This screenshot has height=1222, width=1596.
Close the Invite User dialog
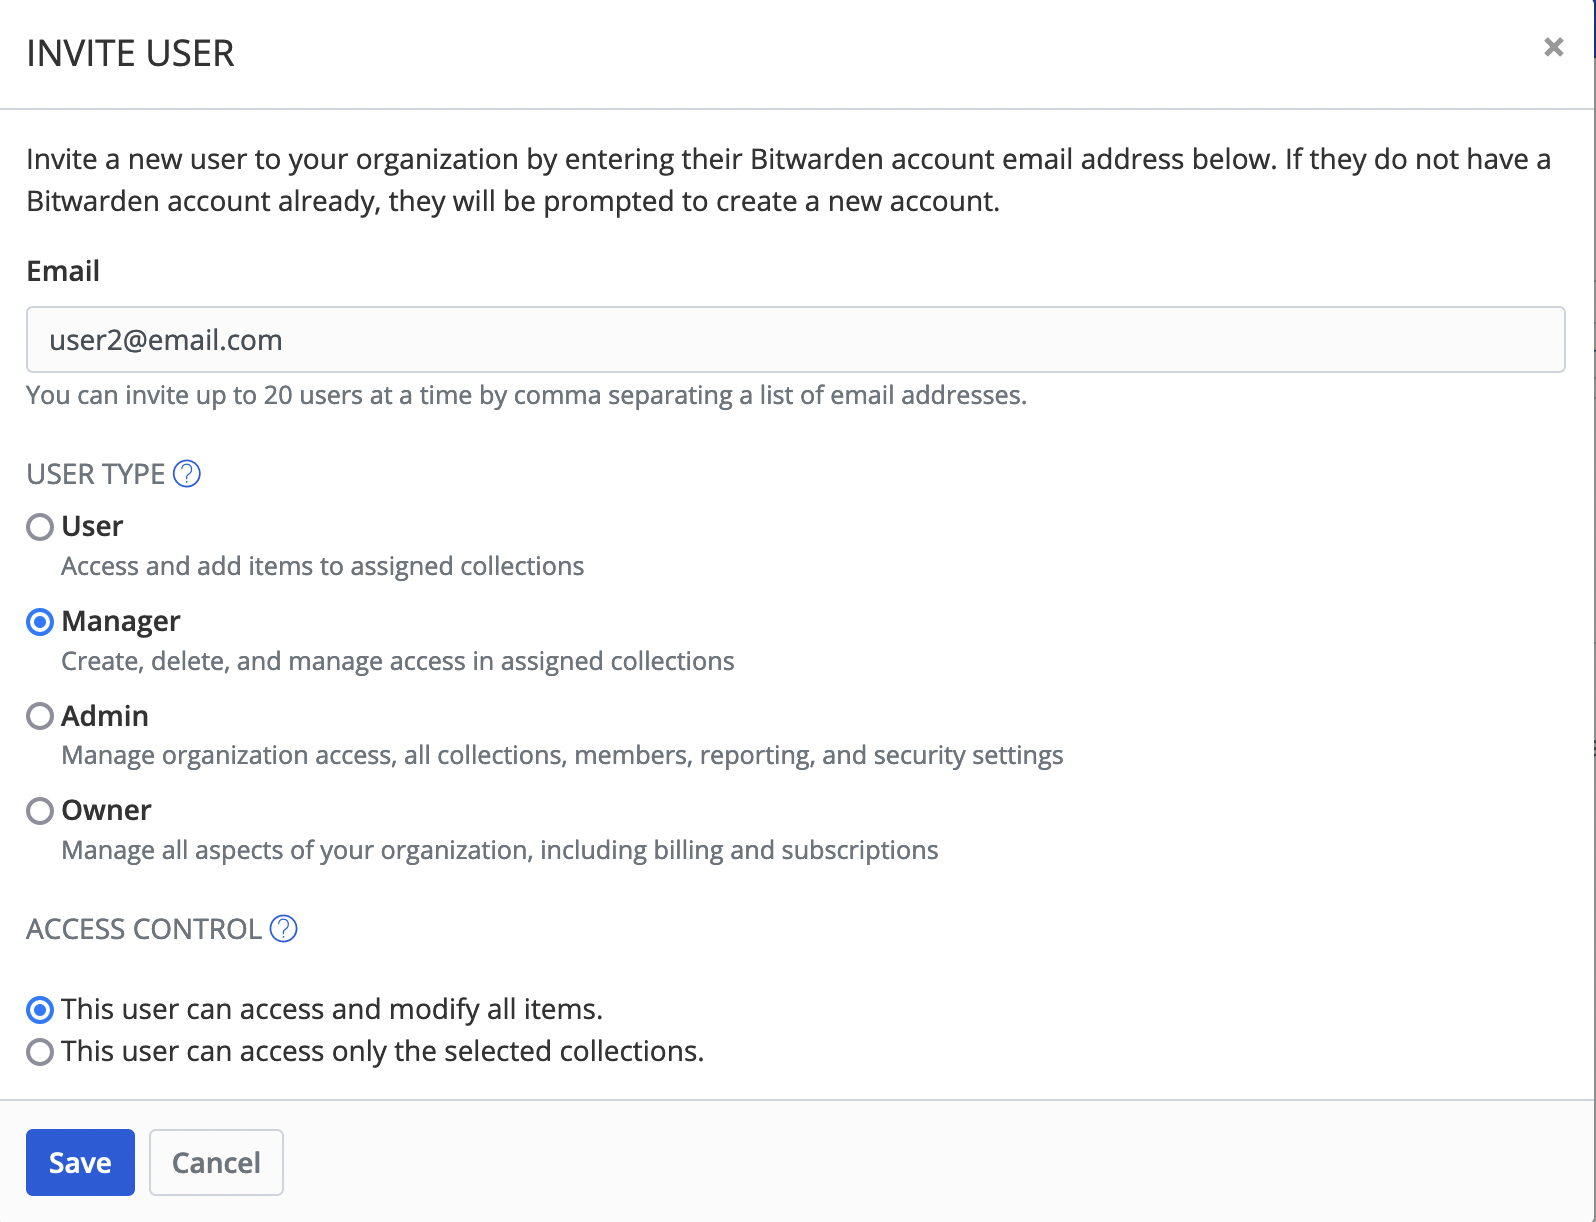point(1553,47)
